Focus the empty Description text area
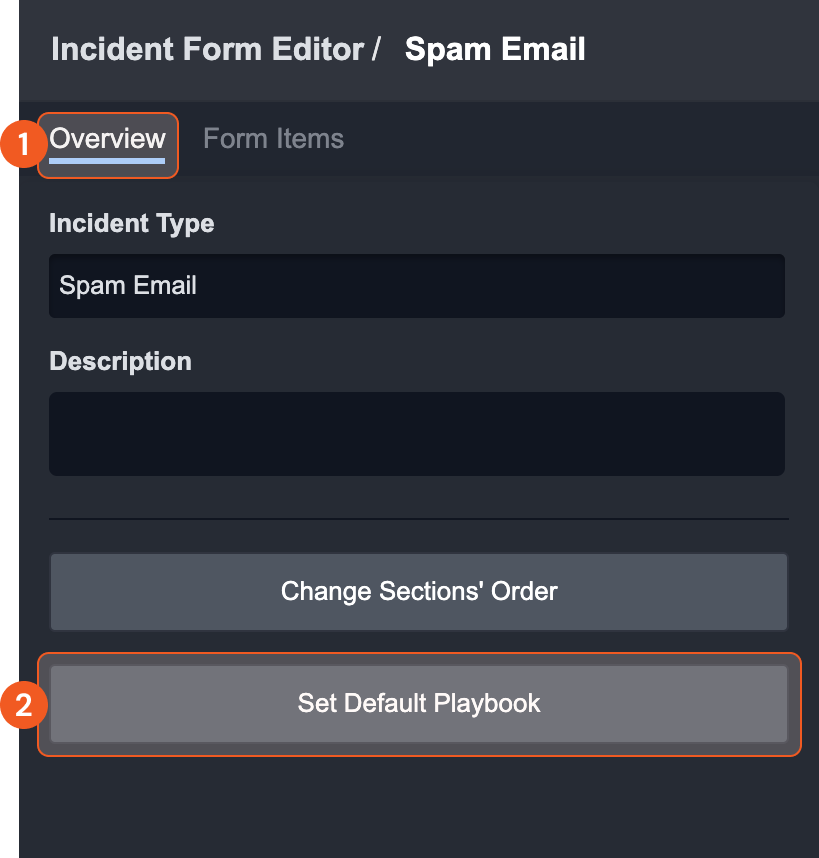This screenshot has width=819, height=858. [417, 433]
